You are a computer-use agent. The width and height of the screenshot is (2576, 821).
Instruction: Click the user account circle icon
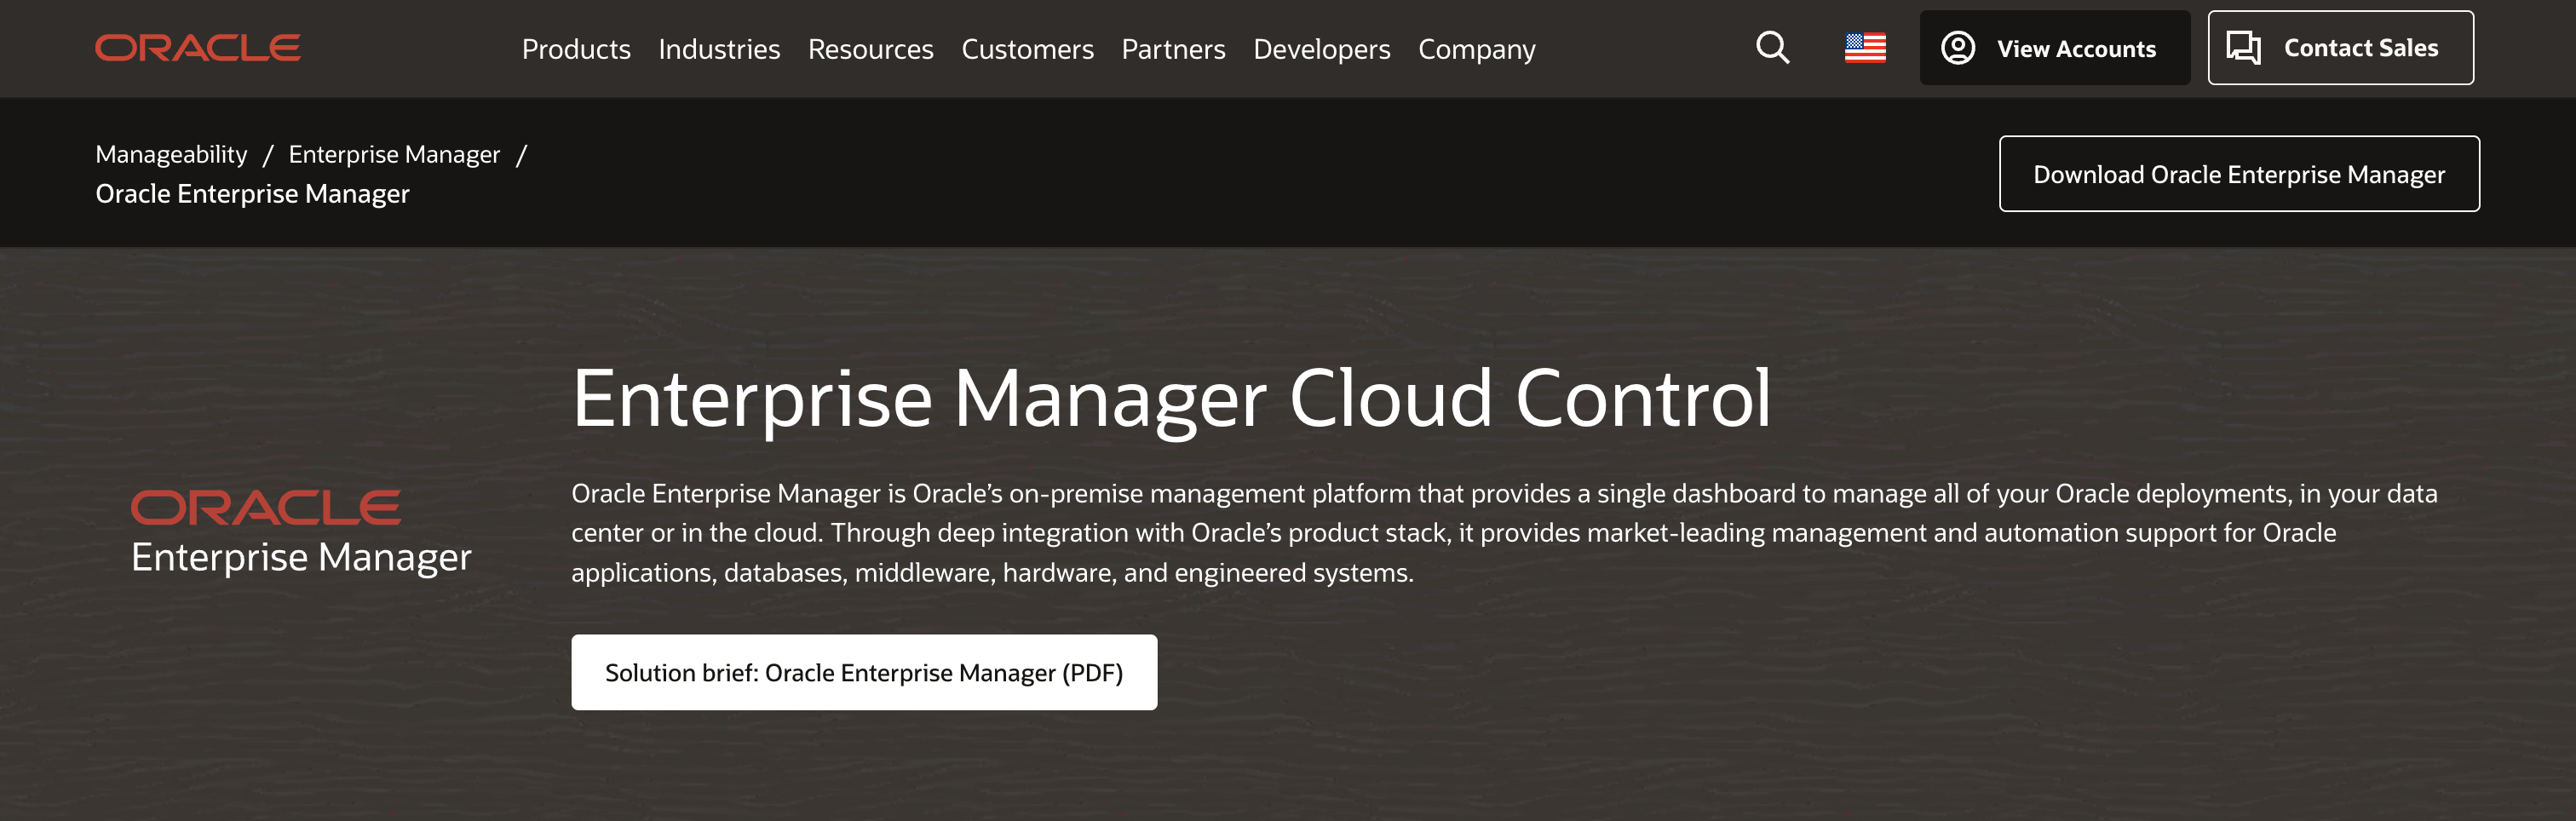pyautogui.click(x=1958, y=48)
